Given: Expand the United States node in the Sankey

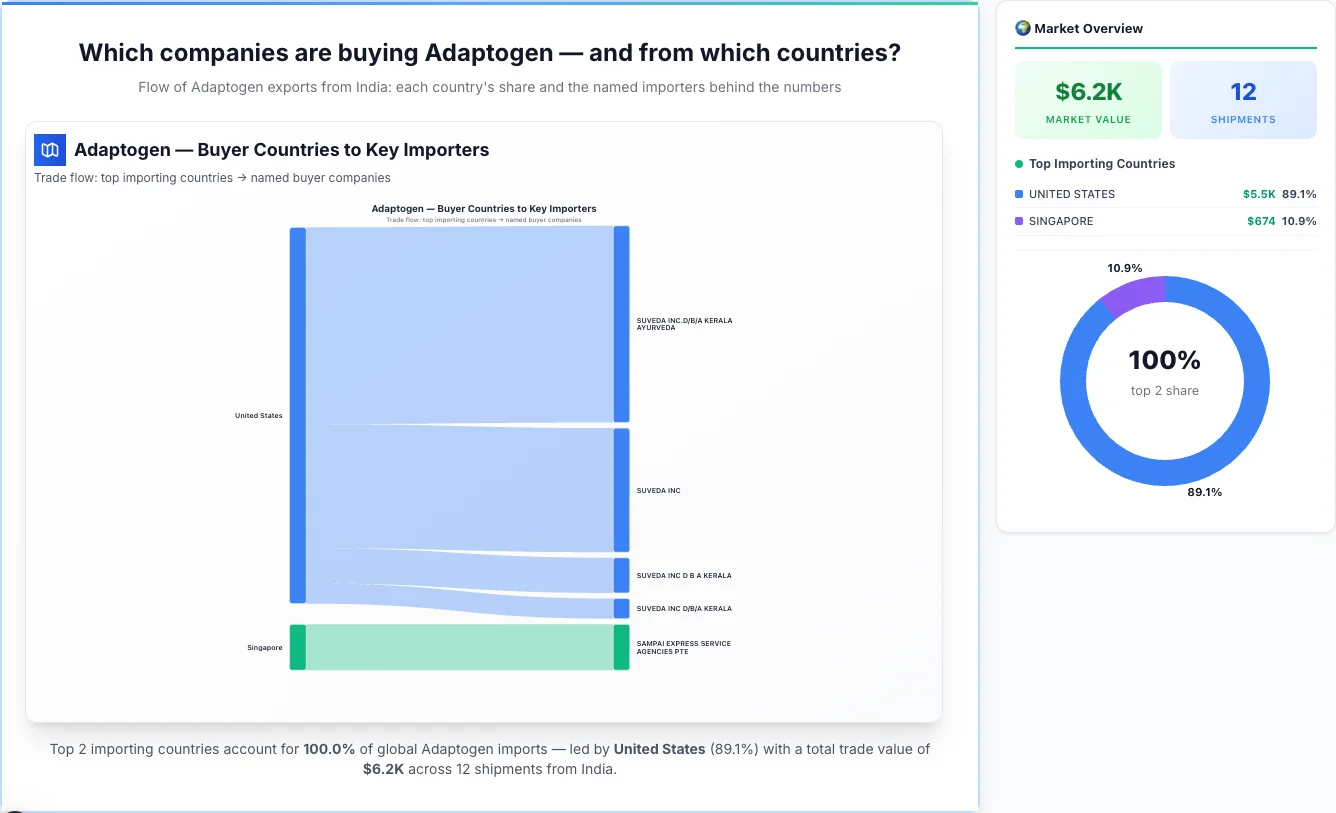Looking at the screenshot, I should [x=296, y=415].
